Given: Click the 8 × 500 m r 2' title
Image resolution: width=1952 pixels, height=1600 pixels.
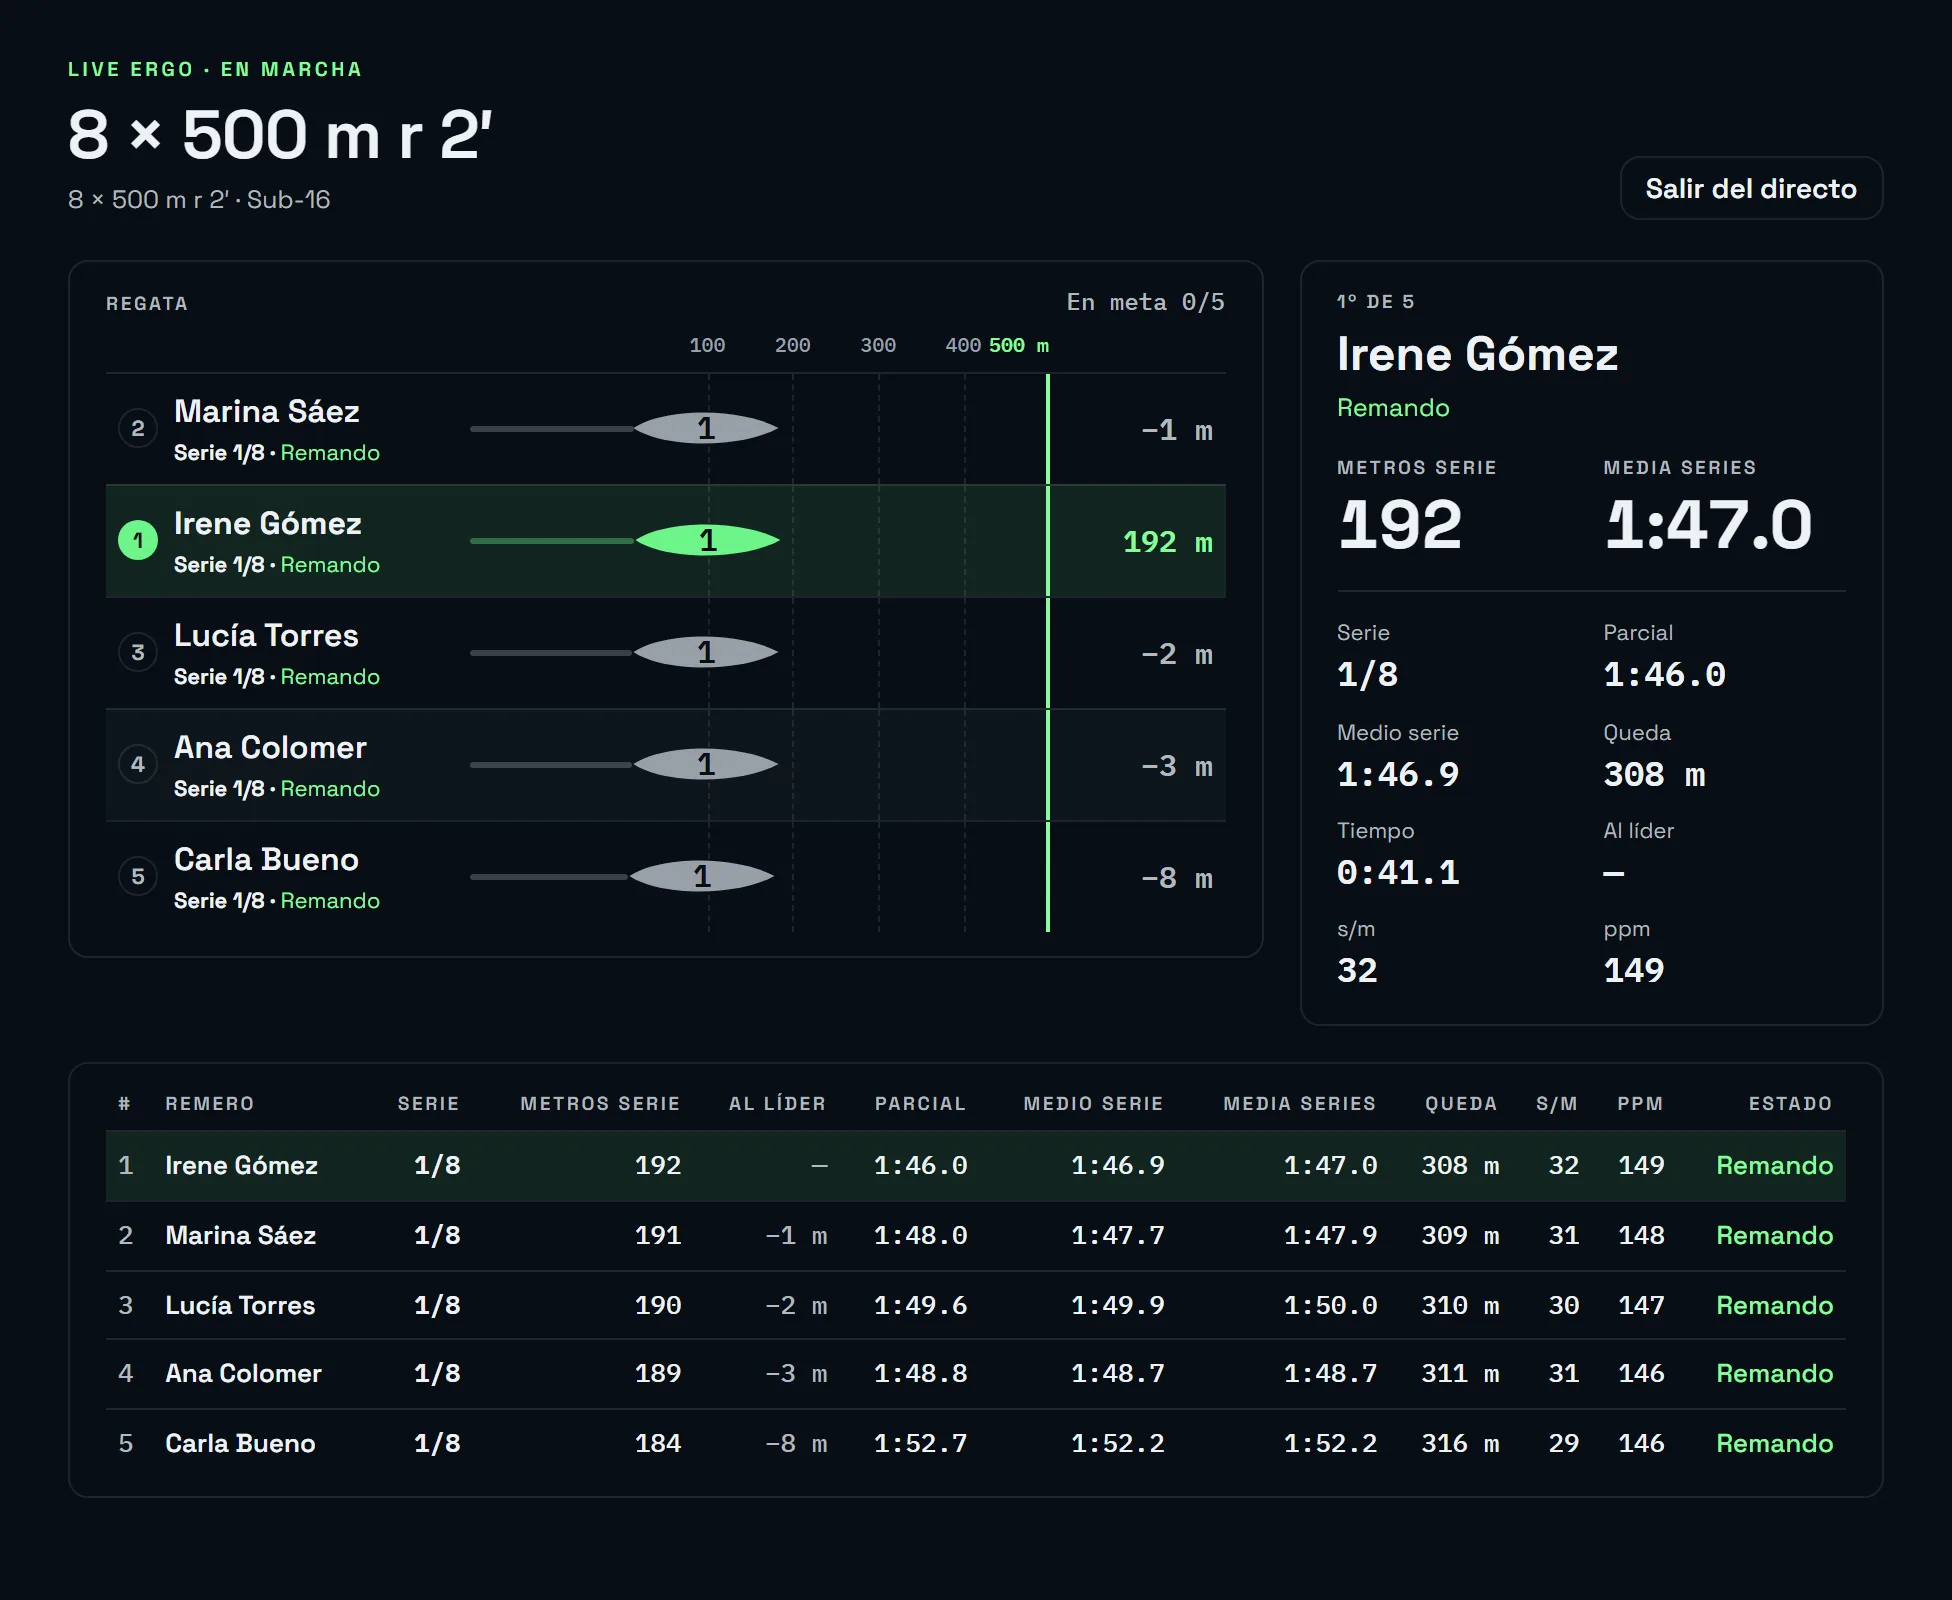Looking at the screenshot, I should (280, 134).
